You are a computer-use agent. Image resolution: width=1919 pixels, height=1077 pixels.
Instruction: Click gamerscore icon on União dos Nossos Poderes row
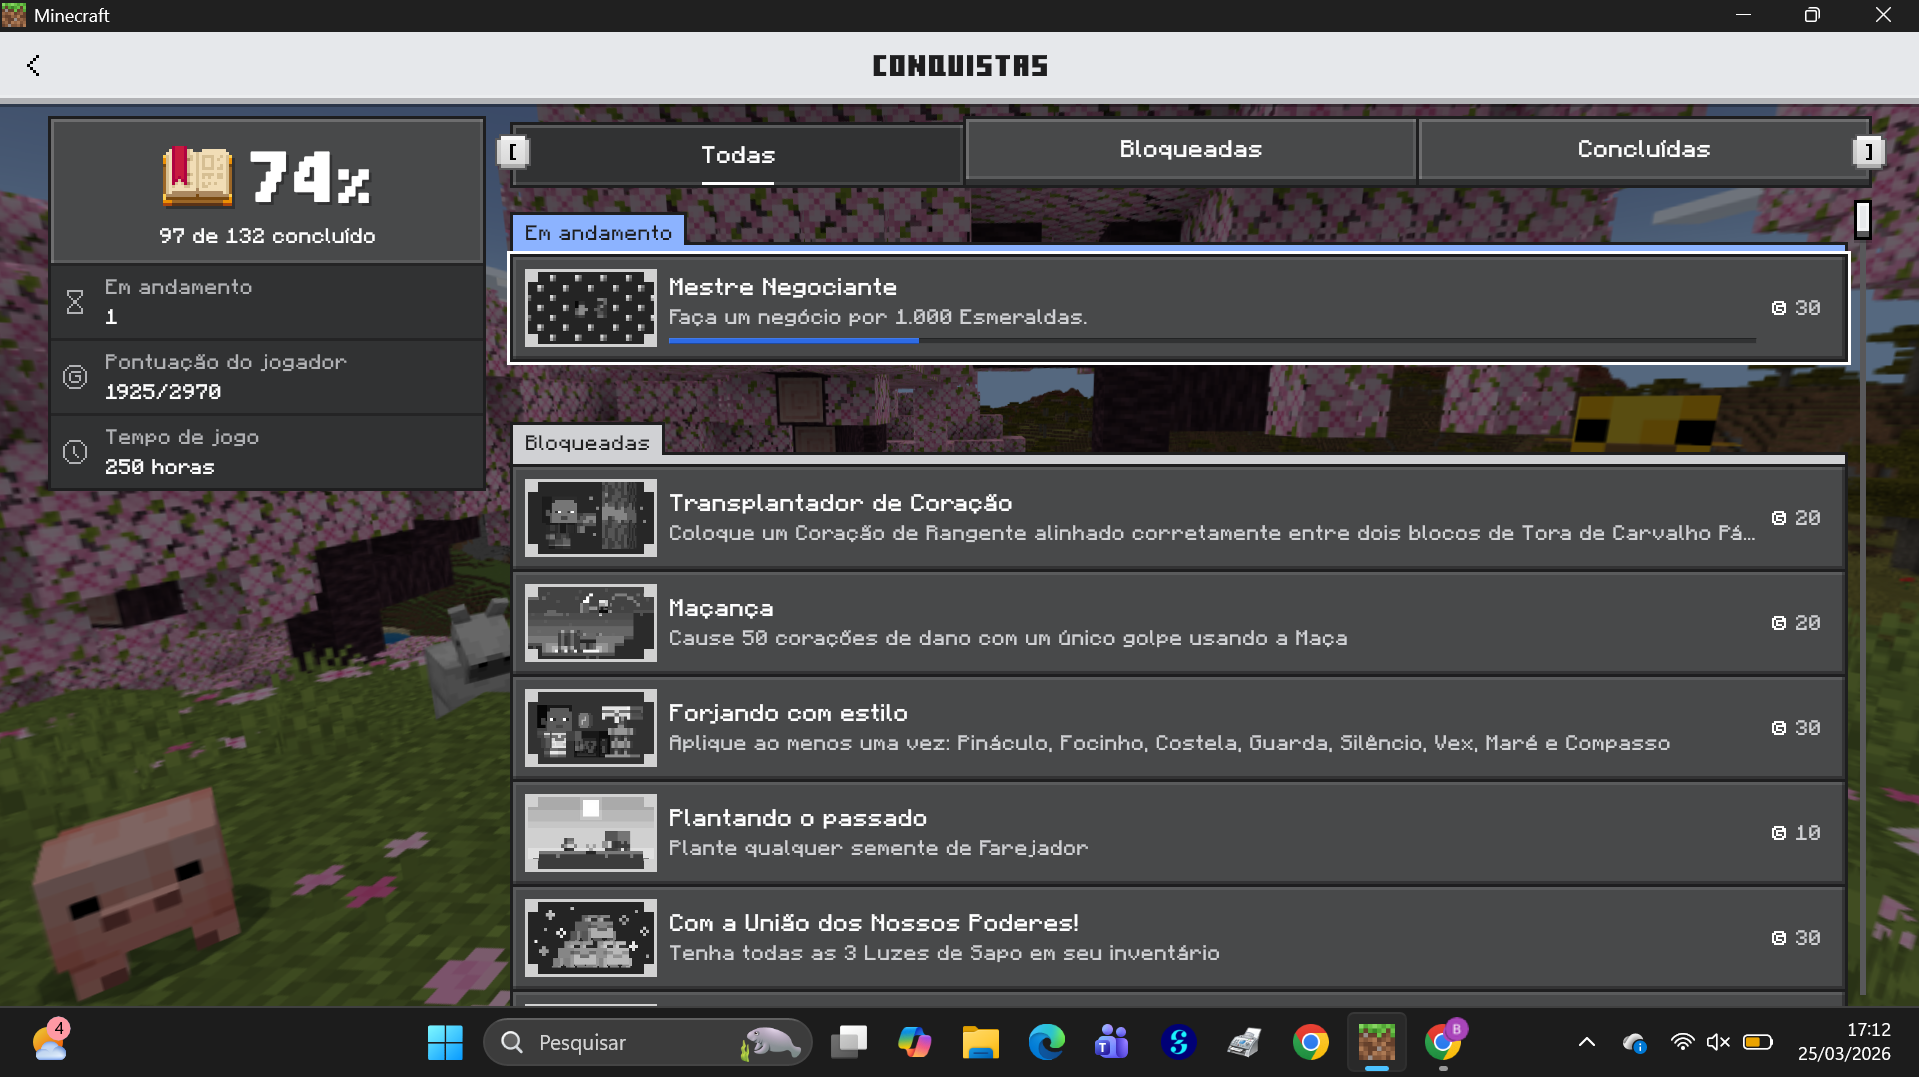1779,938
